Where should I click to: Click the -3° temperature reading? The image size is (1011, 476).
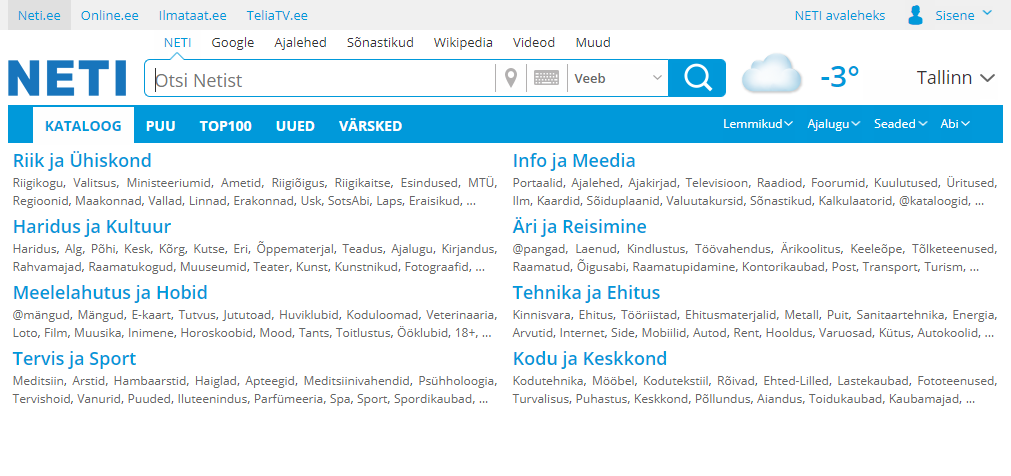pyautogui.click(x=839, y=77)
